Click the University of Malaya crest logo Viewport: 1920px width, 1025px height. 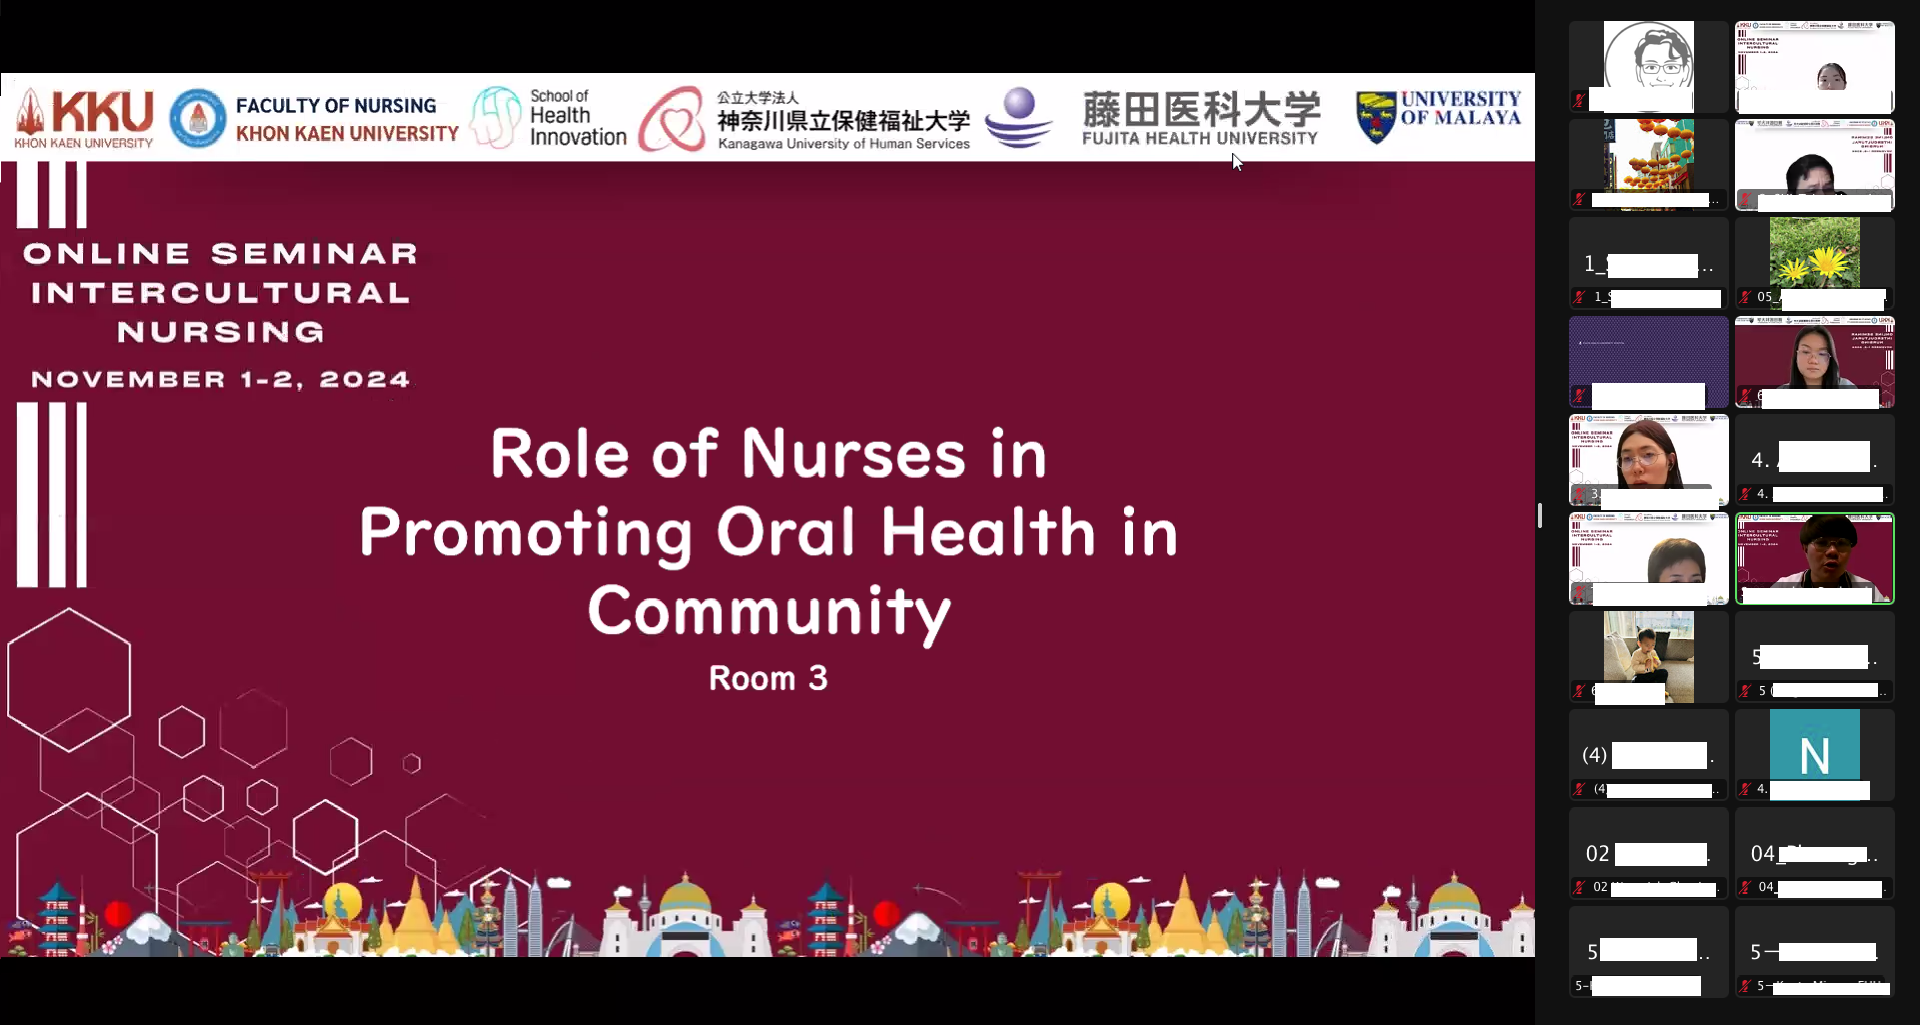[x=1375, y=117]
